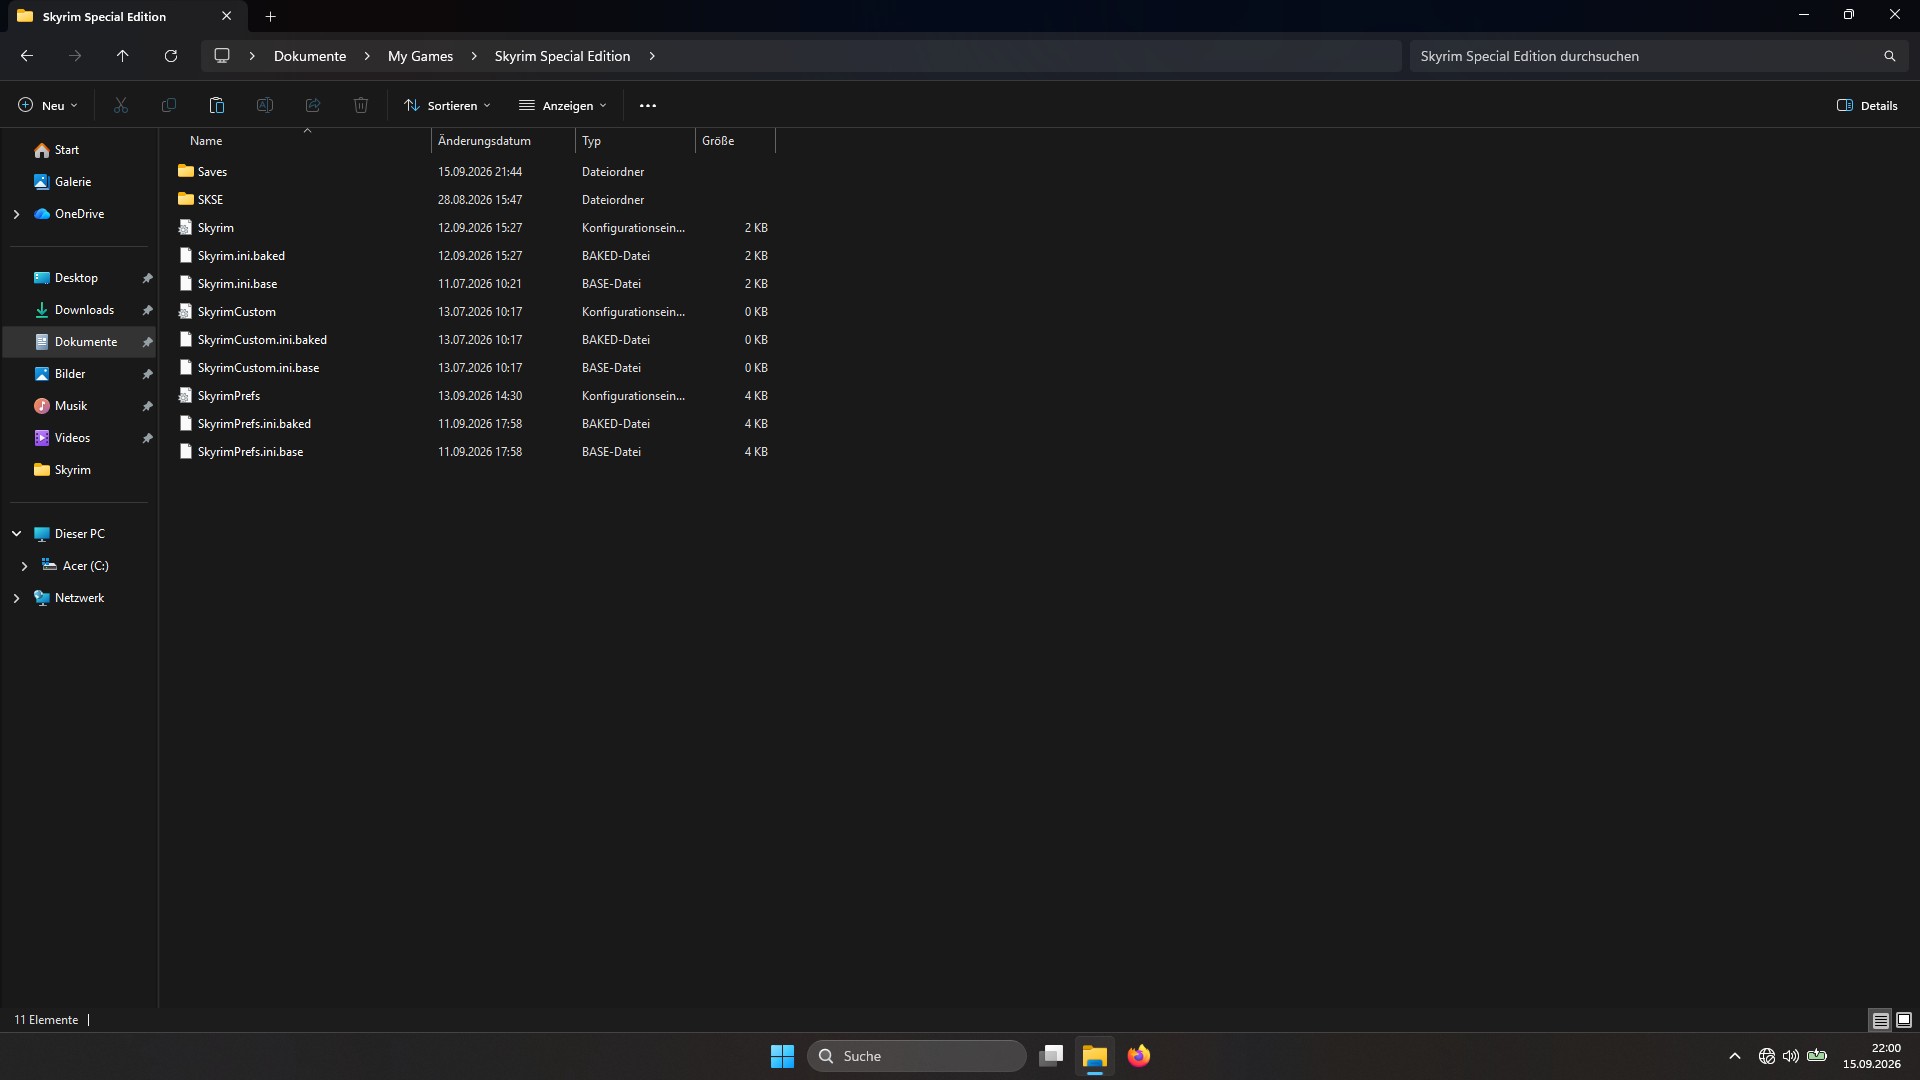Viewport: 1920px width, 1080px height.
Task: Click the Share icon in toolbar
Action: pos(313,105)
